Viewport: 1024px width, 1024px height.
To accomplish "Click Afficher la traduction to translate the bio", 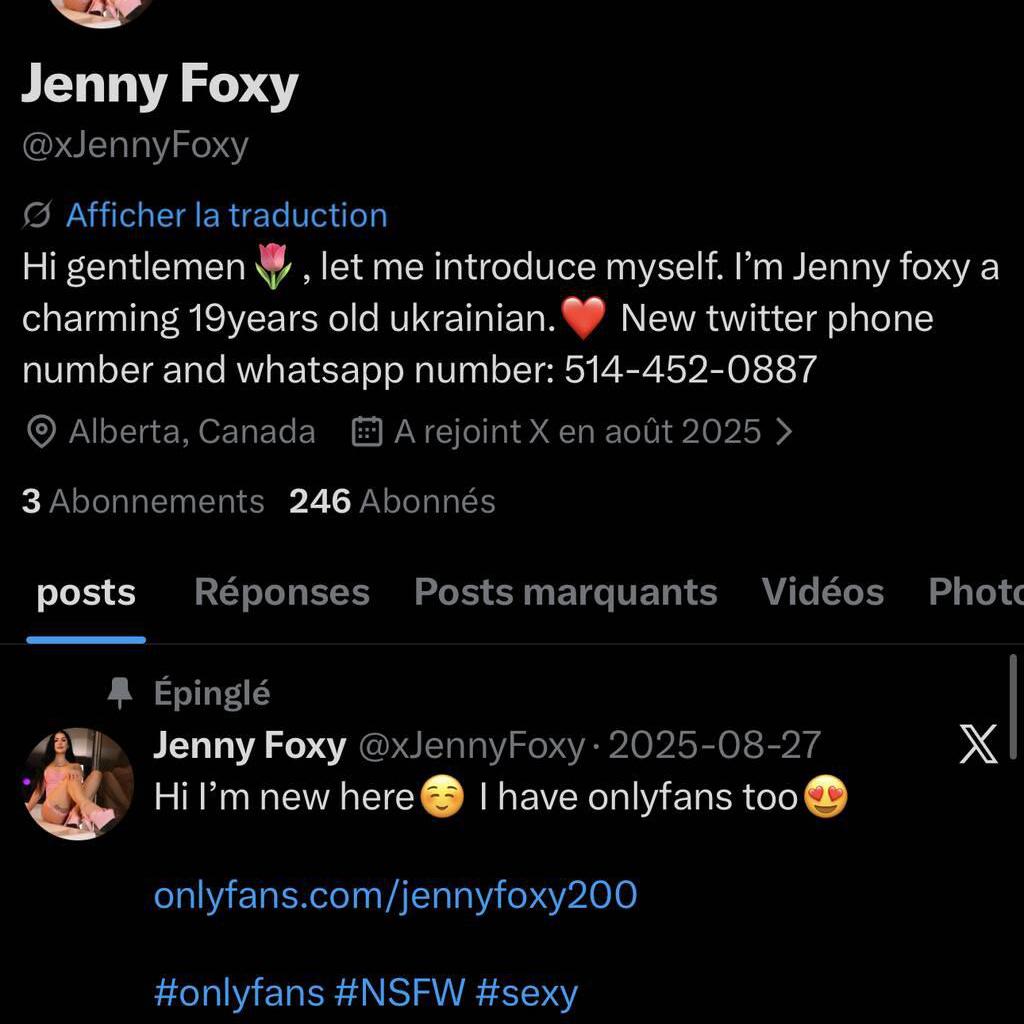I will point(226,214).
